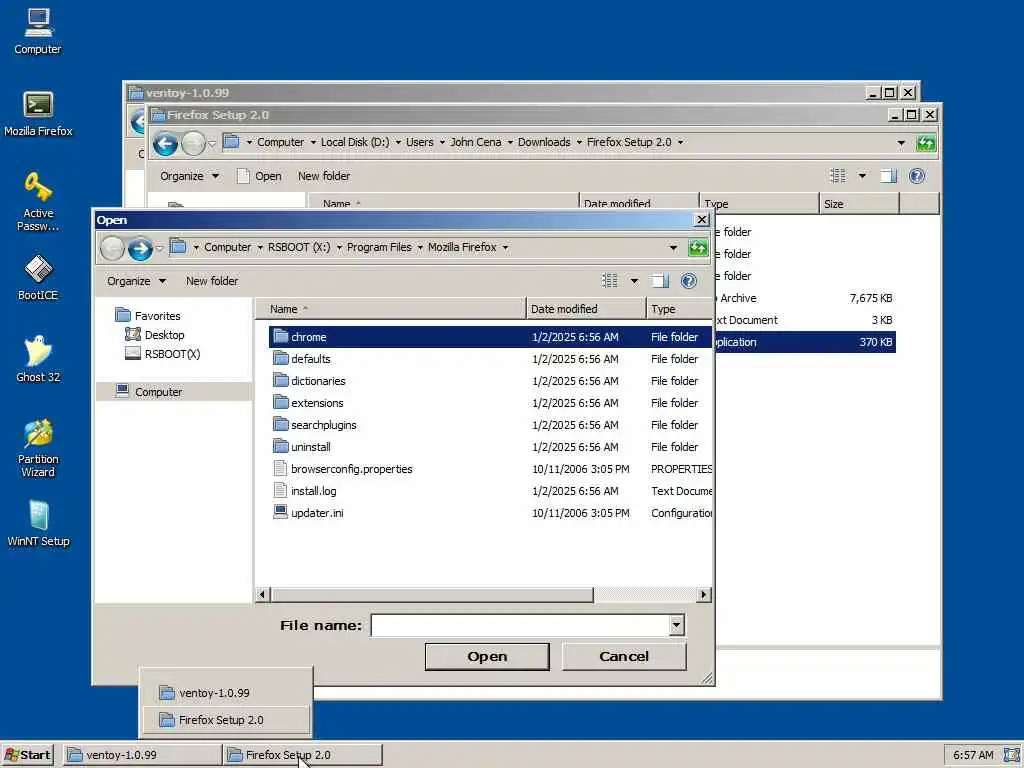
Task: Select the updater.ini file
Action: pyautogui.click(x=489, y=513)
